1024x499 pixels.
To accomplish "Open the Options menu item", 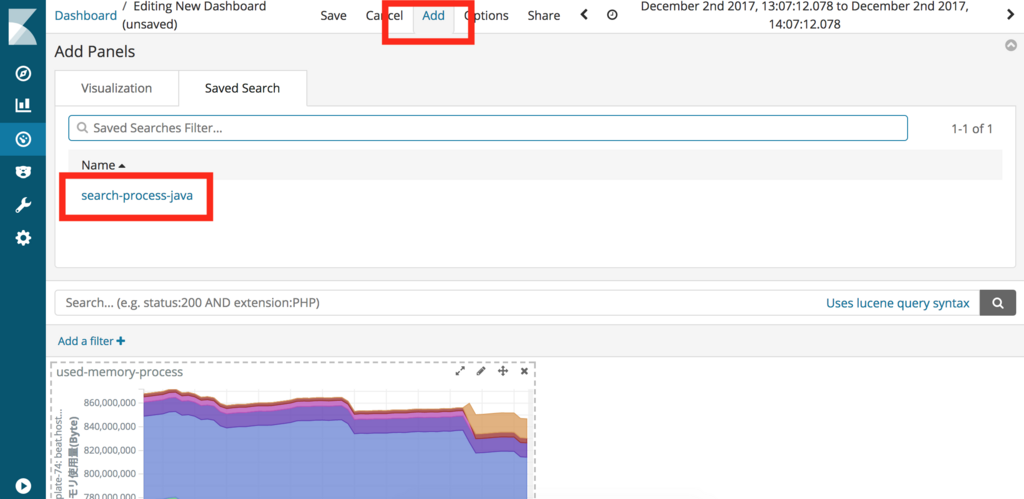I will click(x=486, y=16).
